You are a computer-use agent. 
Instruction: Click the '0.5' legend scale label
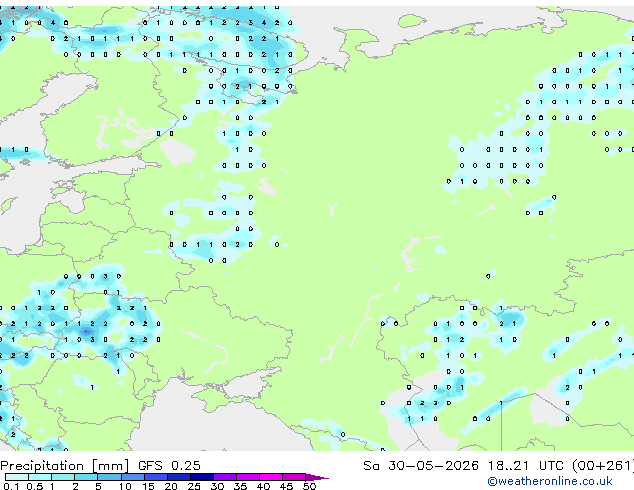pos(35,486)
